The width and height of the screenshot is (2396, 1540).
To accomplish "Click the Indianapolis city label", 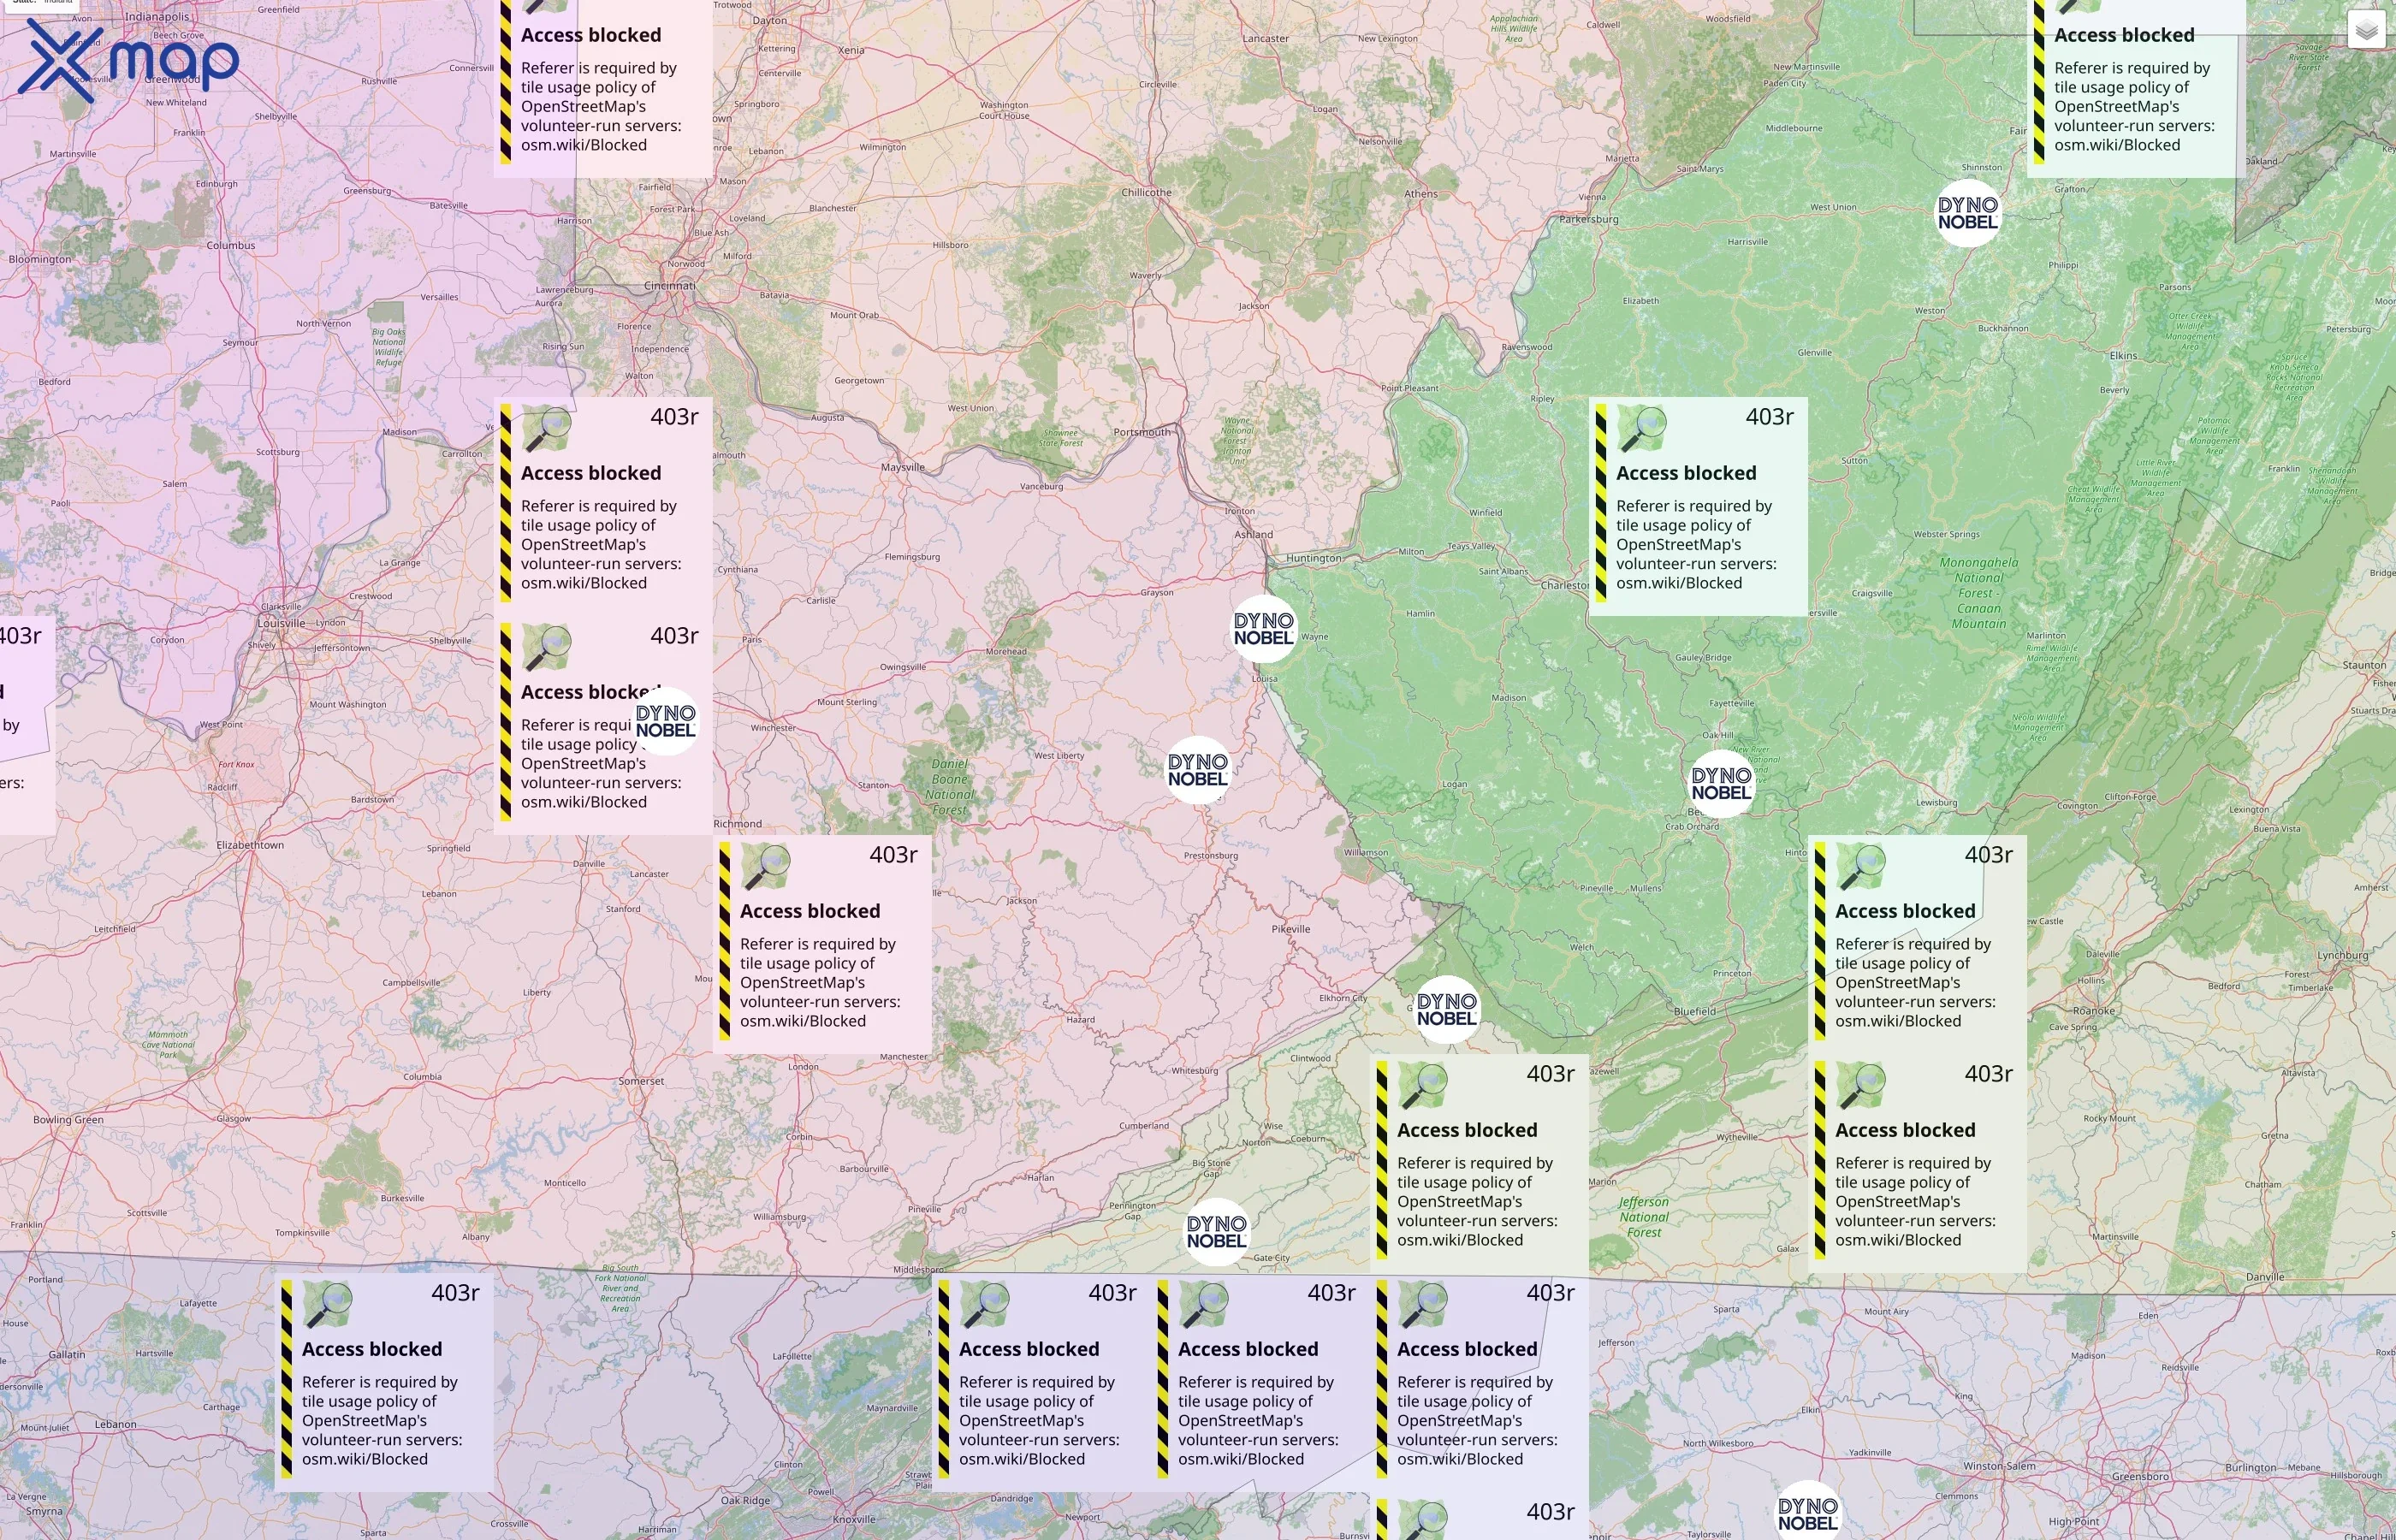I will click(157, 17).
